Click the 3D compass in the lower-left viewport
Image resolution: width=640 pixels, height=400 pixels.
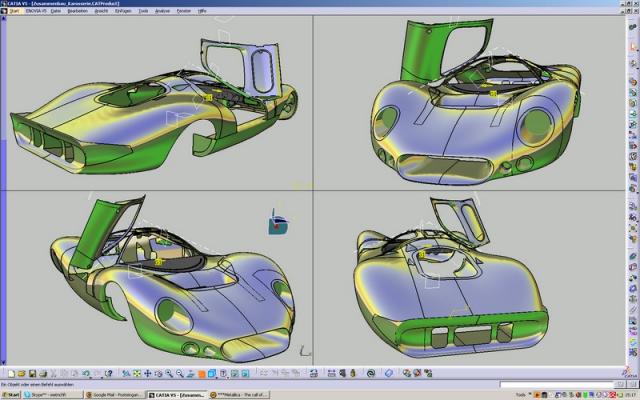[x=278, y=223]
